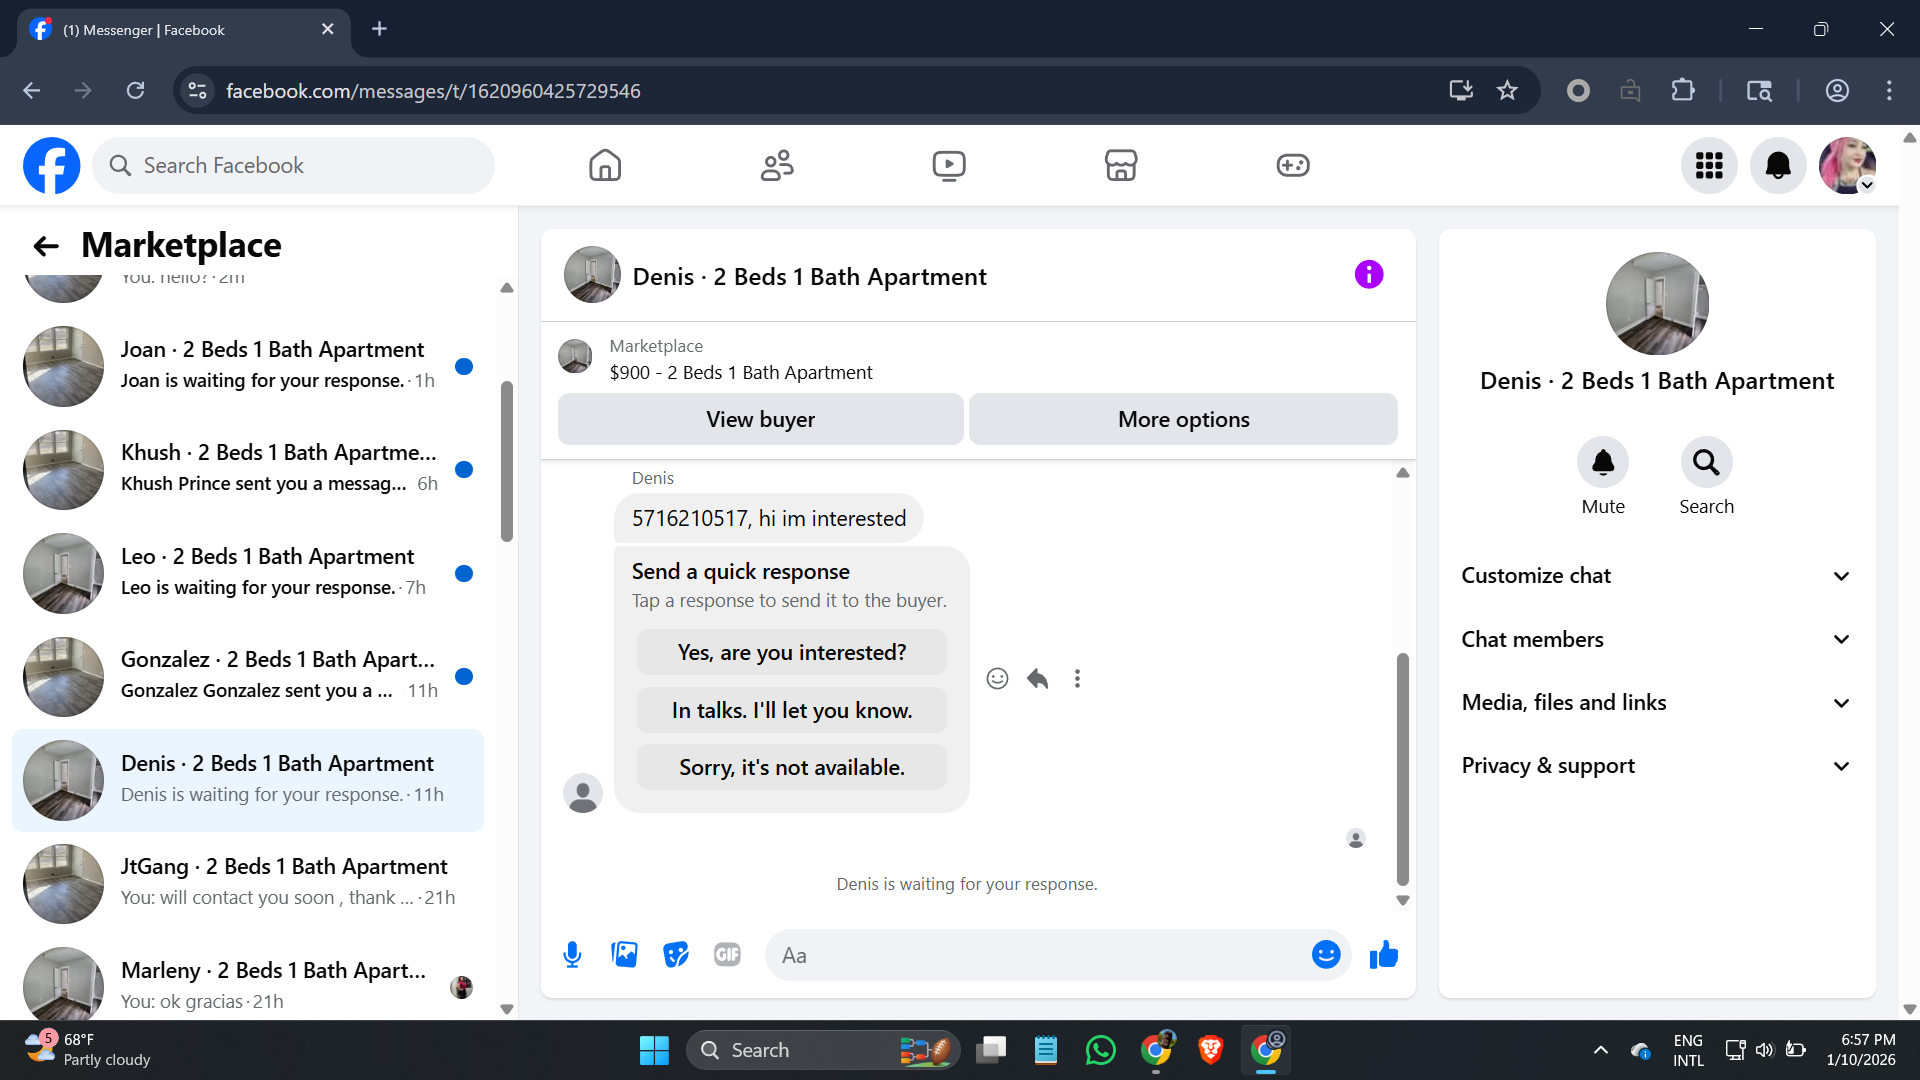
Task: Click the conversation list scrollbar thumb
Action: click(507, 460)
